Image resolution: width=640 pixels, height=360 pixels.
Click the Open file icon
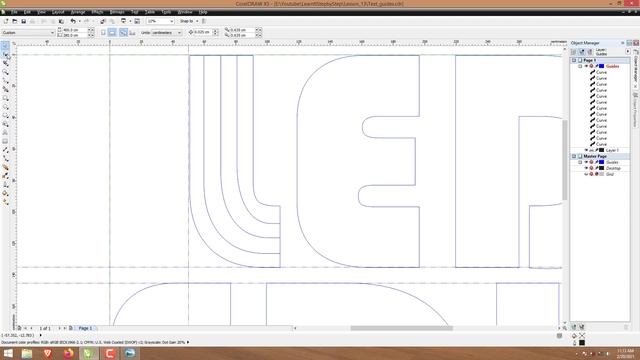click(x=15, y=21)
